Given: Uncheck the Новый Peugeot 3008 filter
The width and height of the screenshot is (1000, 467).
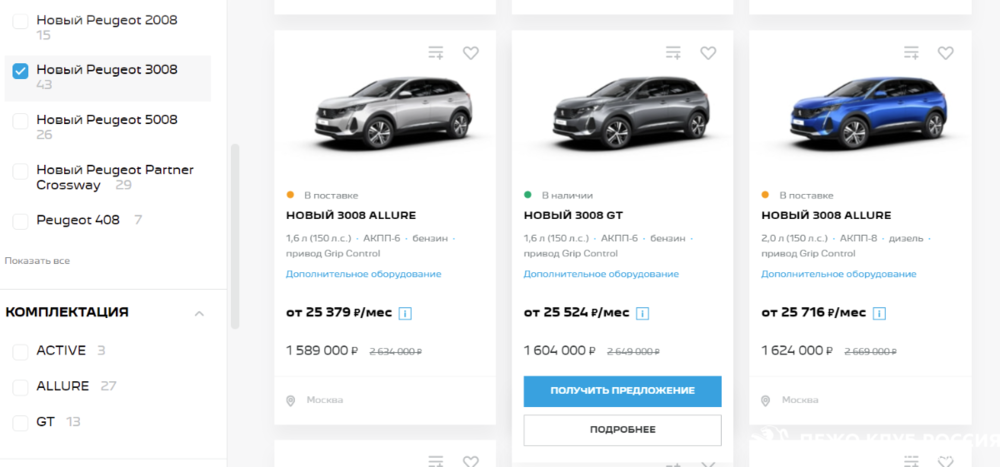Looking at the screenshot, I should tap(20, 71).
